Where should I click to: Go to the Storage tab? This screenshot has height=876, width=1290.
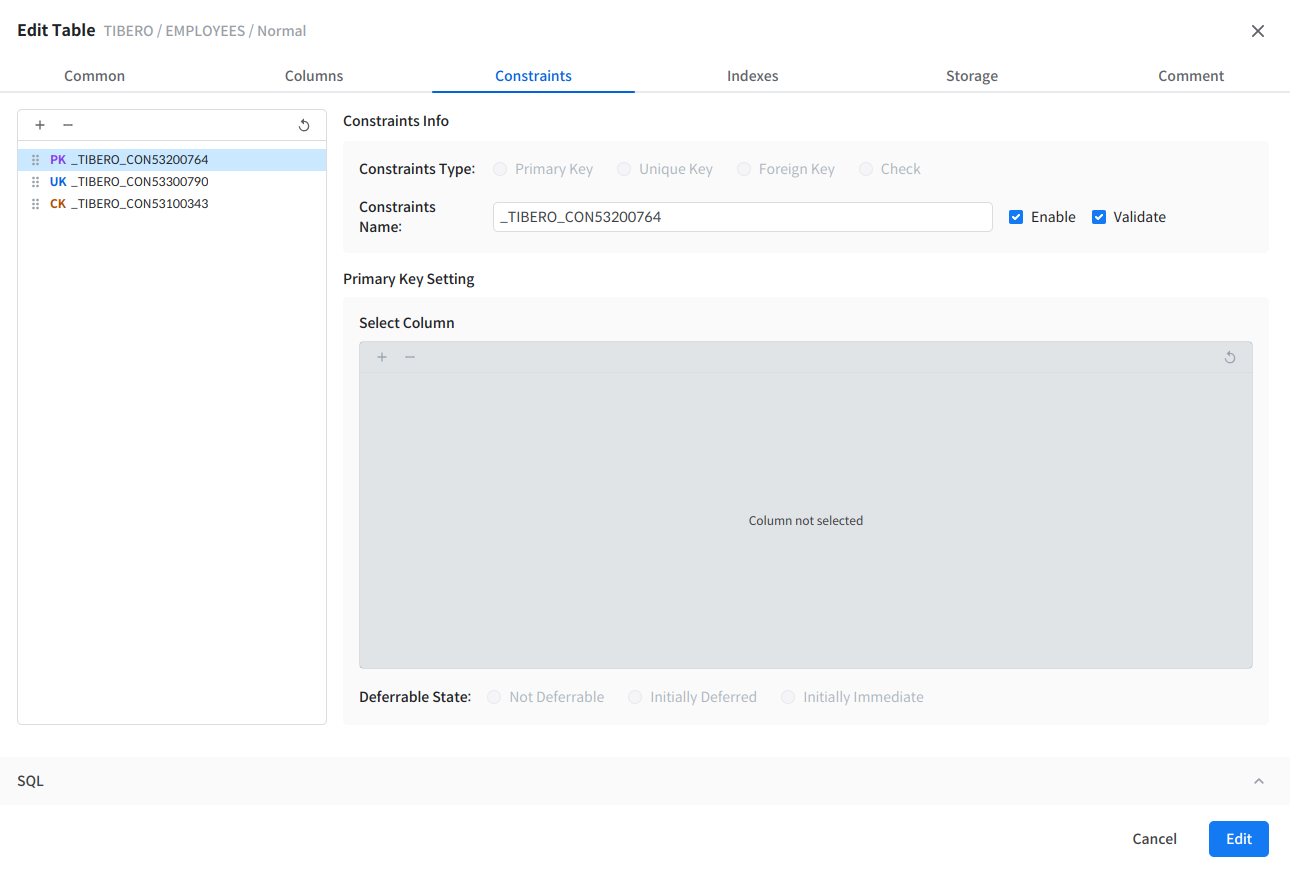(971, 76)
